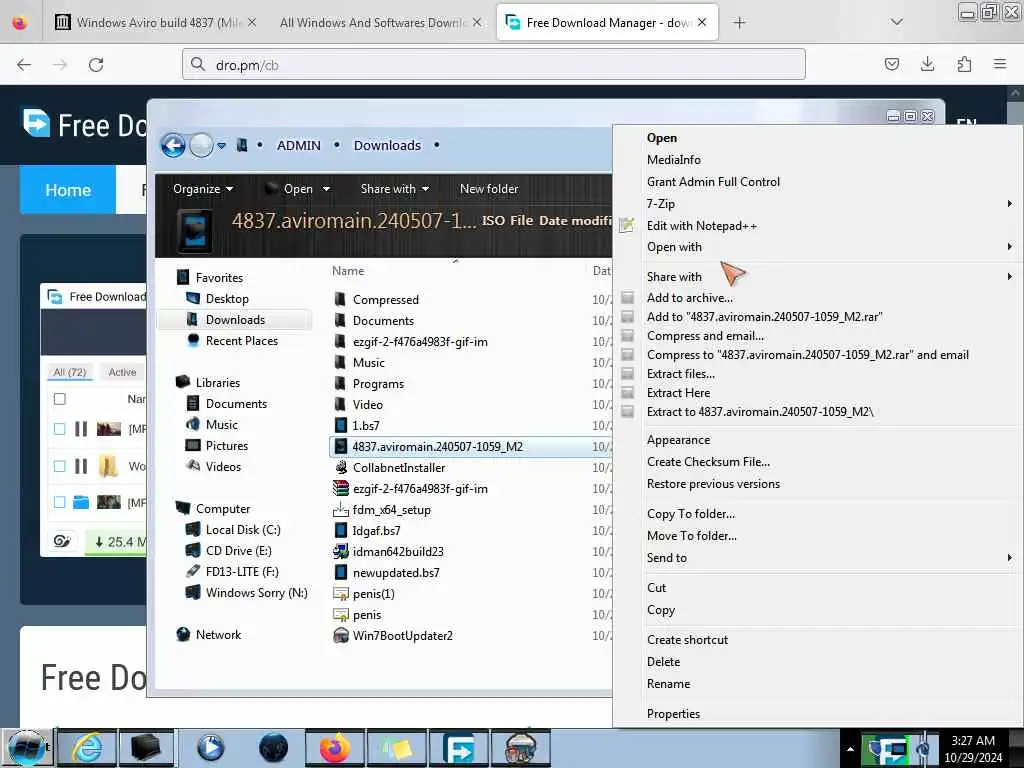Click ADMIN in the breadcrumb path
The image size is (1024, 768).
coord(298,145)
